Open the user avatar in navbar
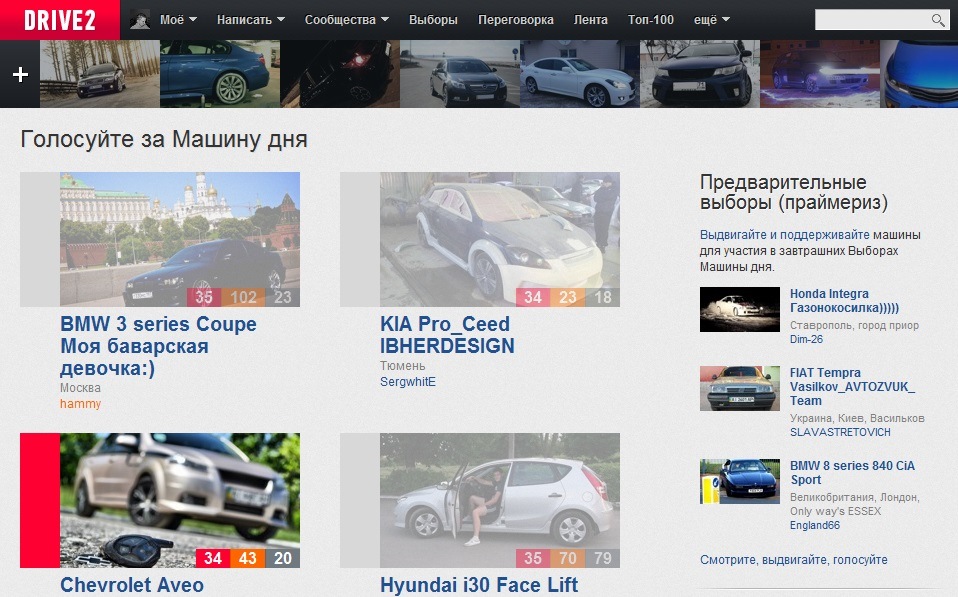The width and height of the screenshot is (958, 597). [x=140, y=20]
